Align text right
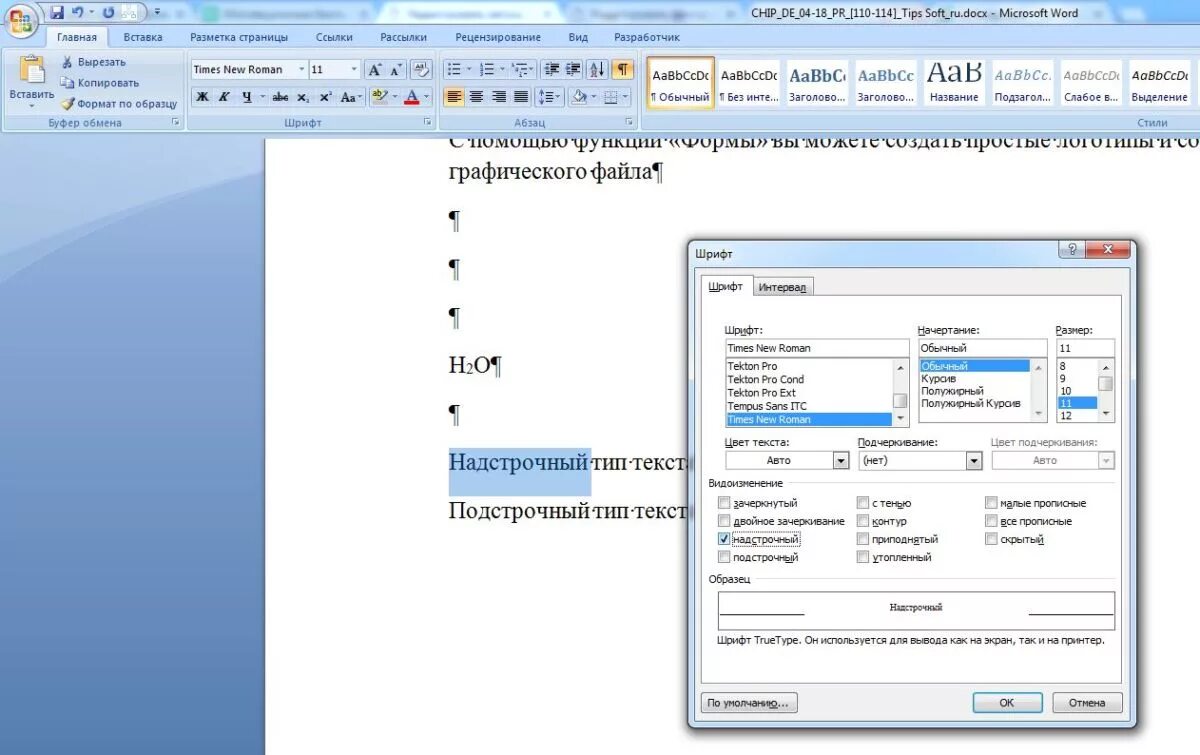The height and width of the screenshot is (755, 1200). point(499,97)
